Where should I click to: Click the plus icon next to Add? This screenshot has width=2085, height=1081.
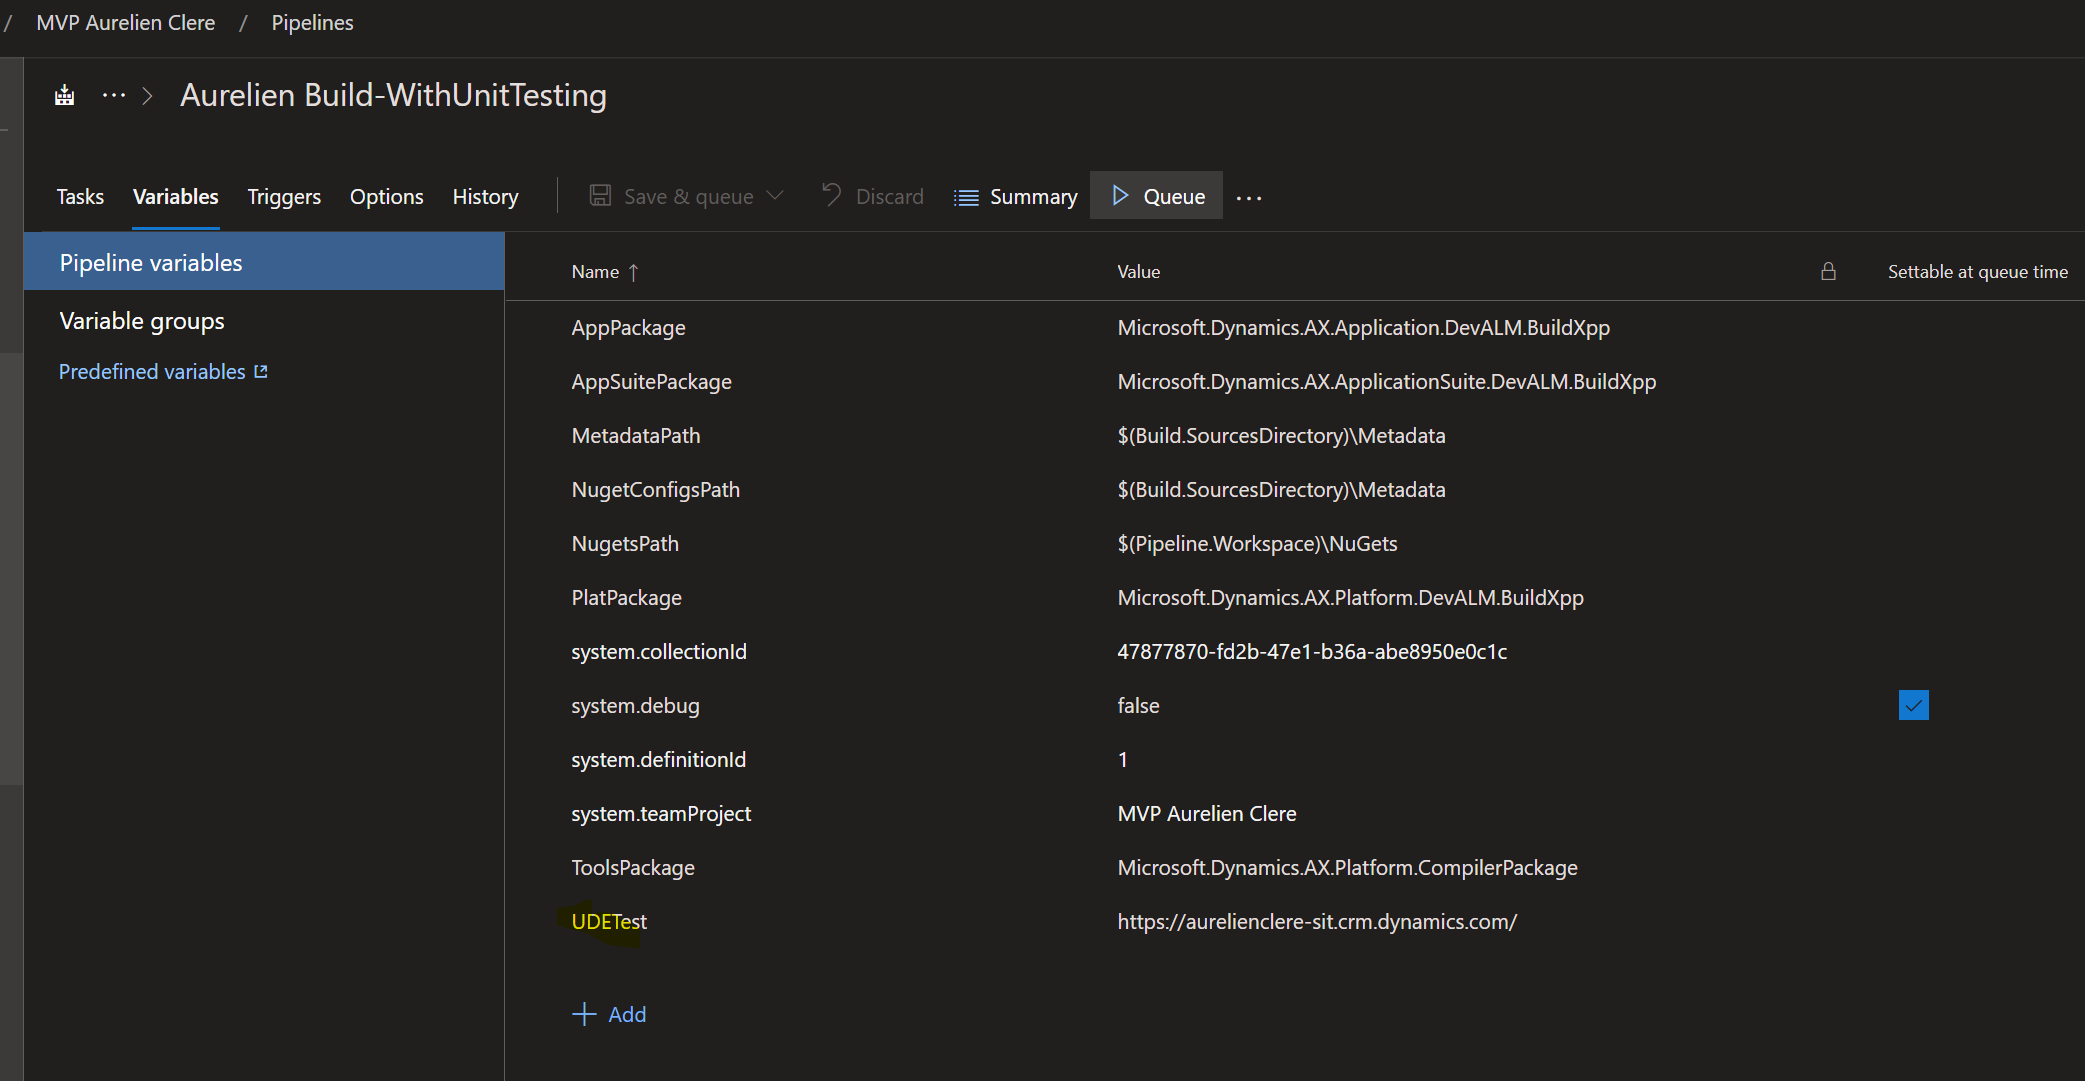(x=584, y=1014)
